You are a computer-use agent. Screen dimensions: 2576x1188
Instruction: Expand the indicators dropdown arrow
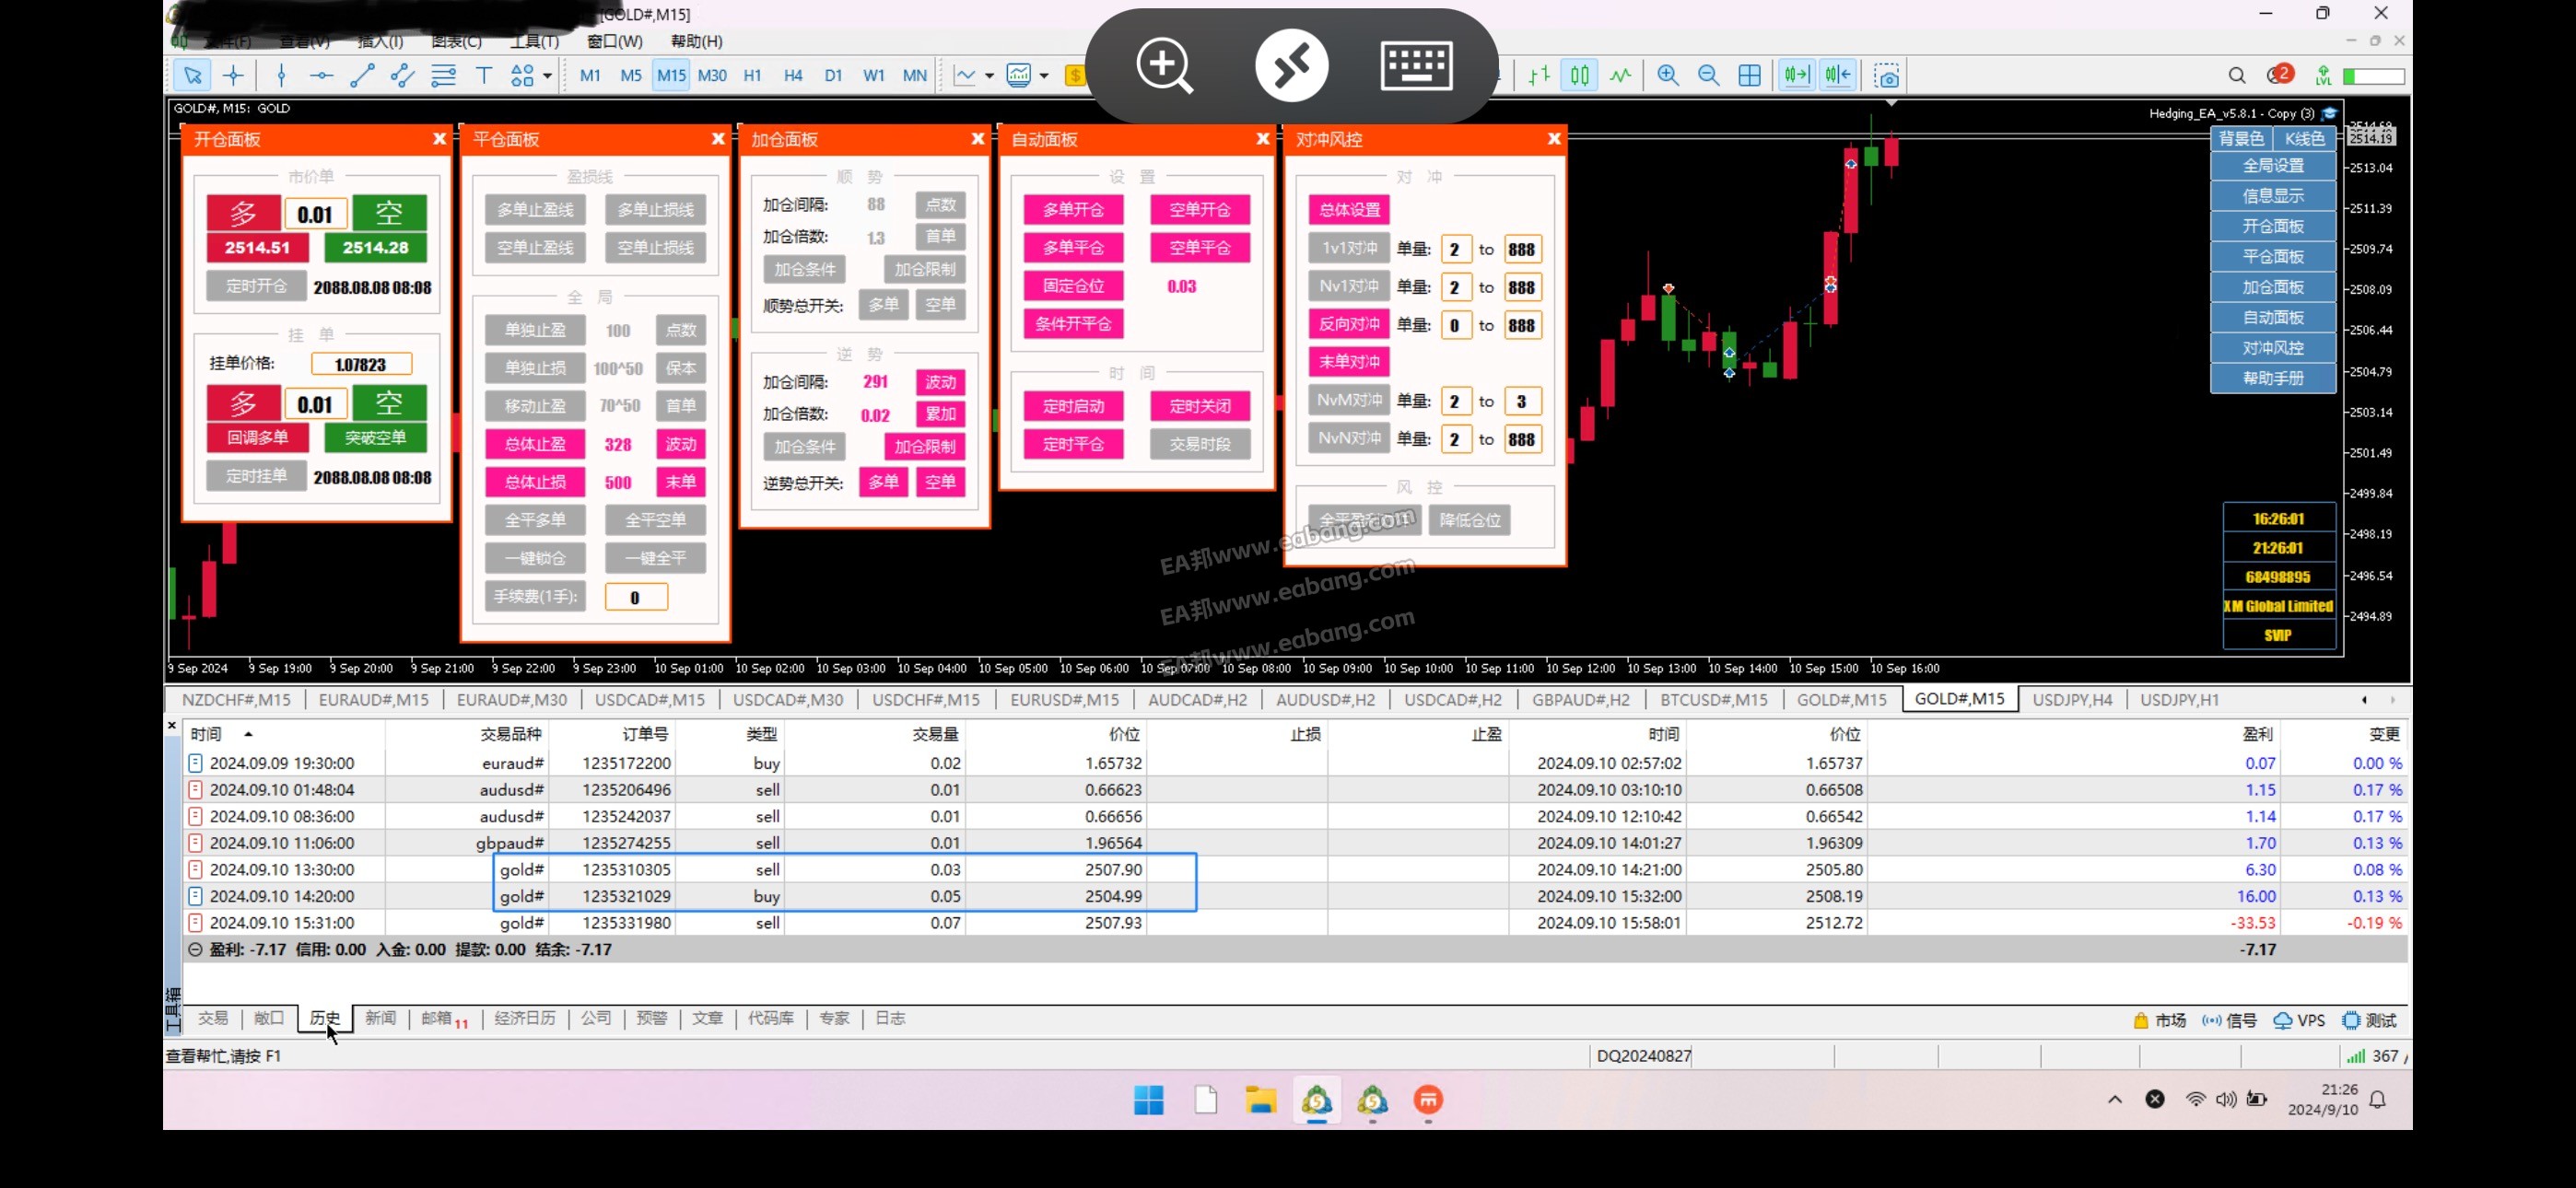coord(989,75)
